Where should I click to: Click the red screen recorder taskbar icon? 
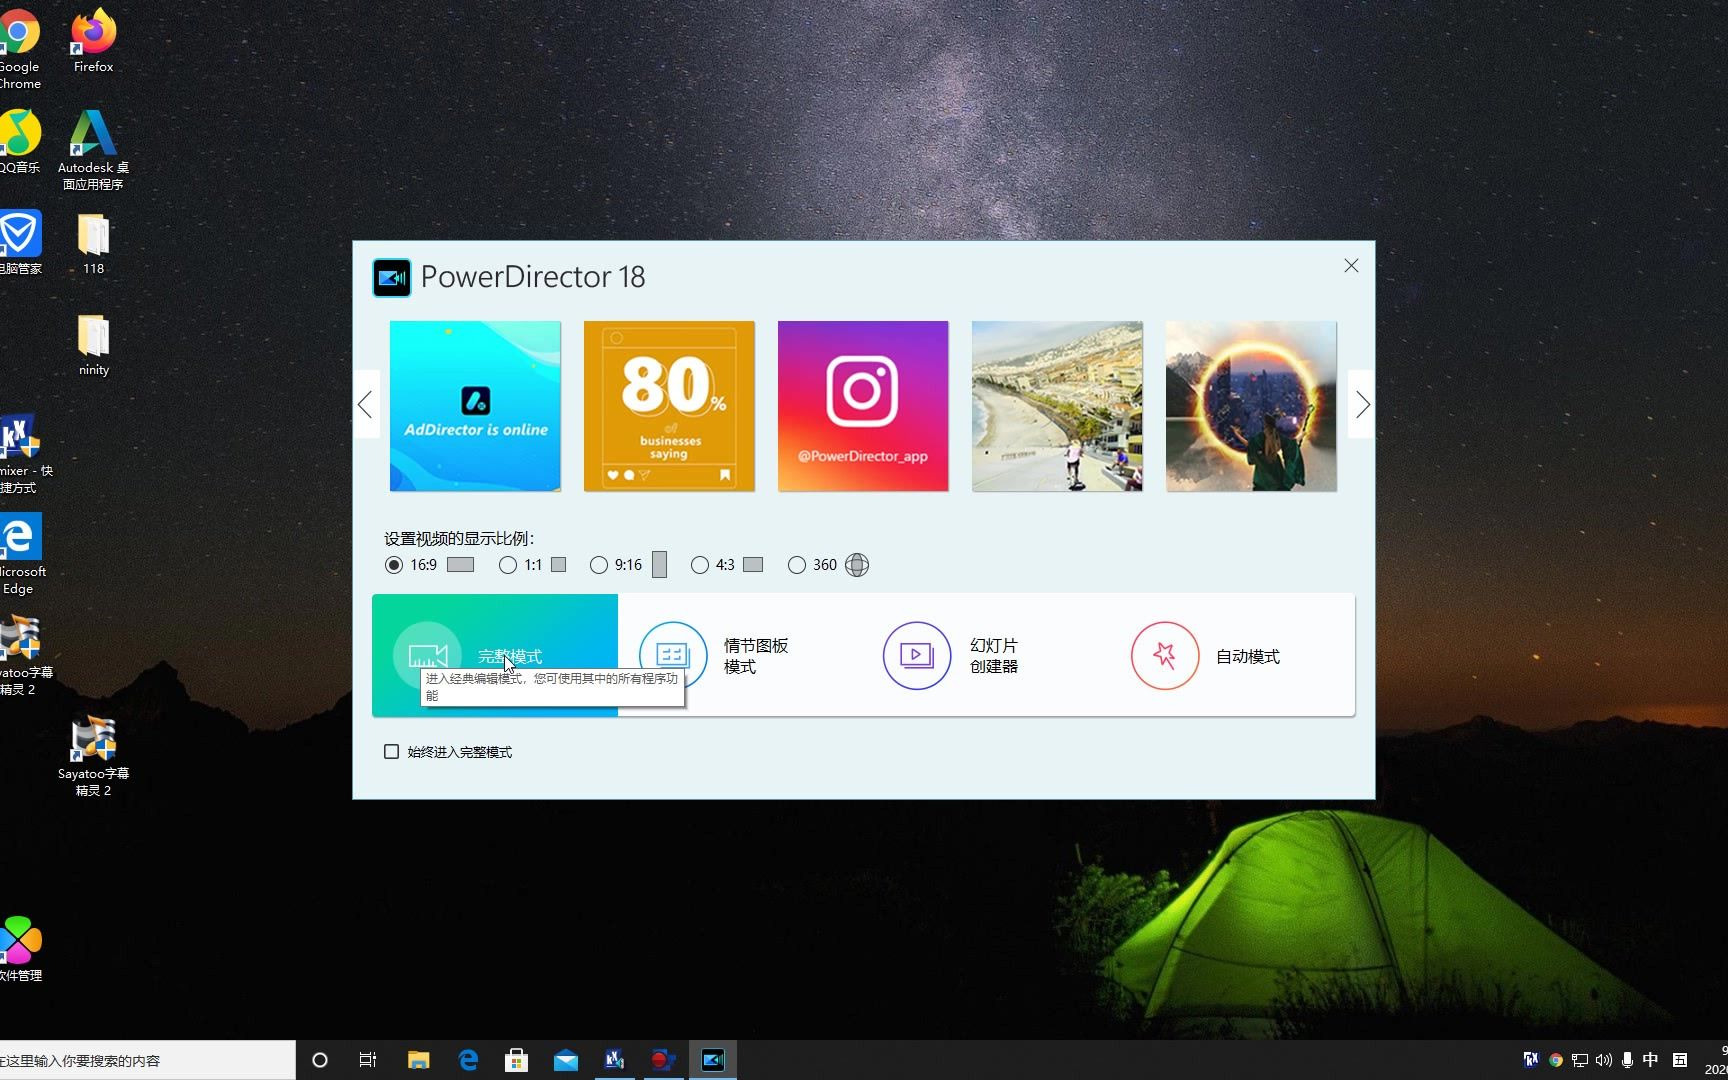[x=663, y=1060]
